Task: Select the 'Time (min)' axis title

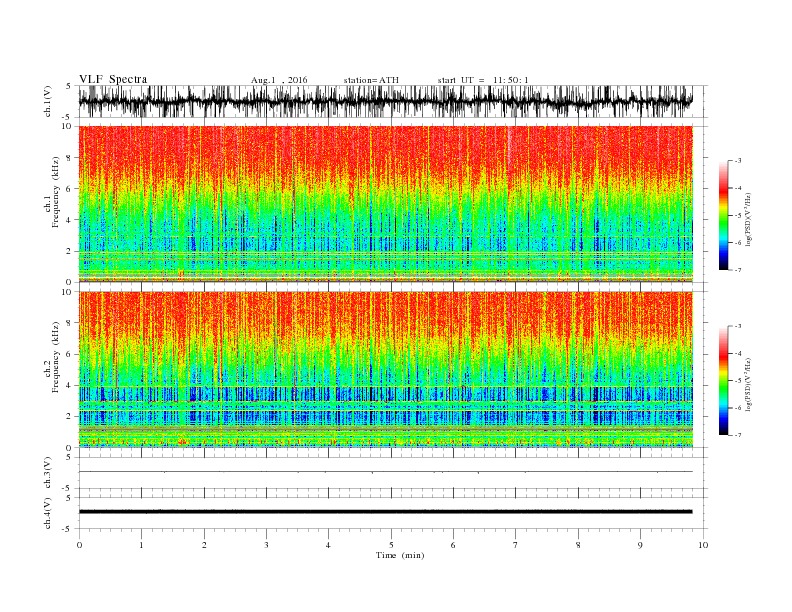Action: (400, 555)
